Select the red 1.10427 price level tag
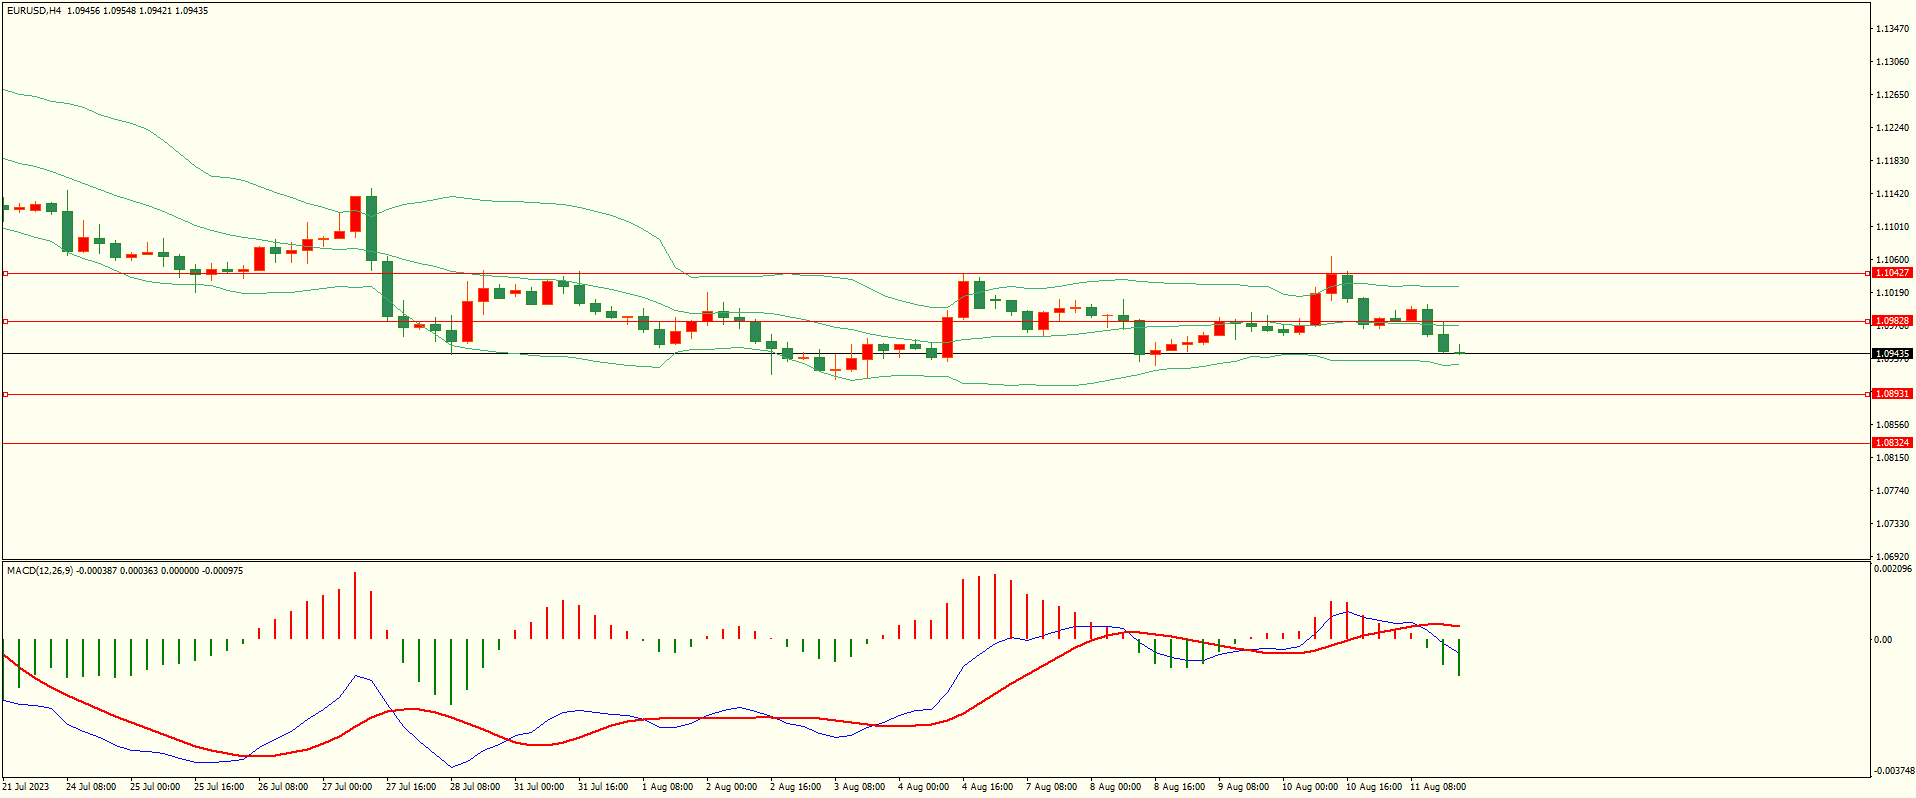This screenshot has width=1916, height=798. click(1892, 273)
